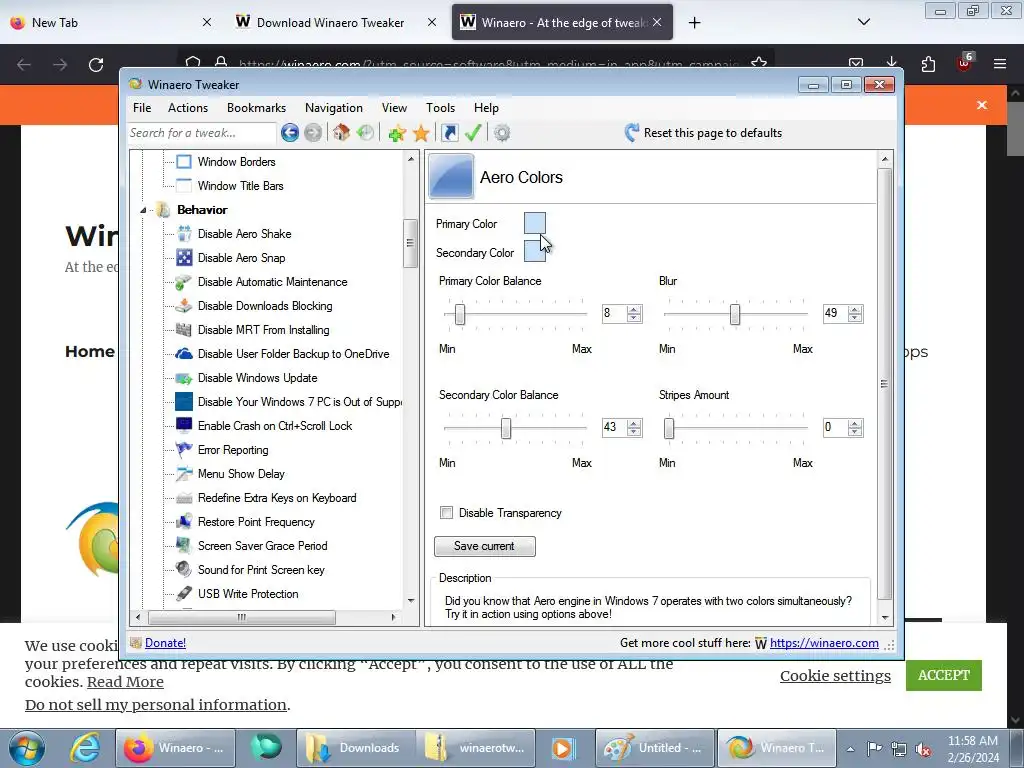
Task: Select Window Borders tree item
Action: (x=236, y=162)
